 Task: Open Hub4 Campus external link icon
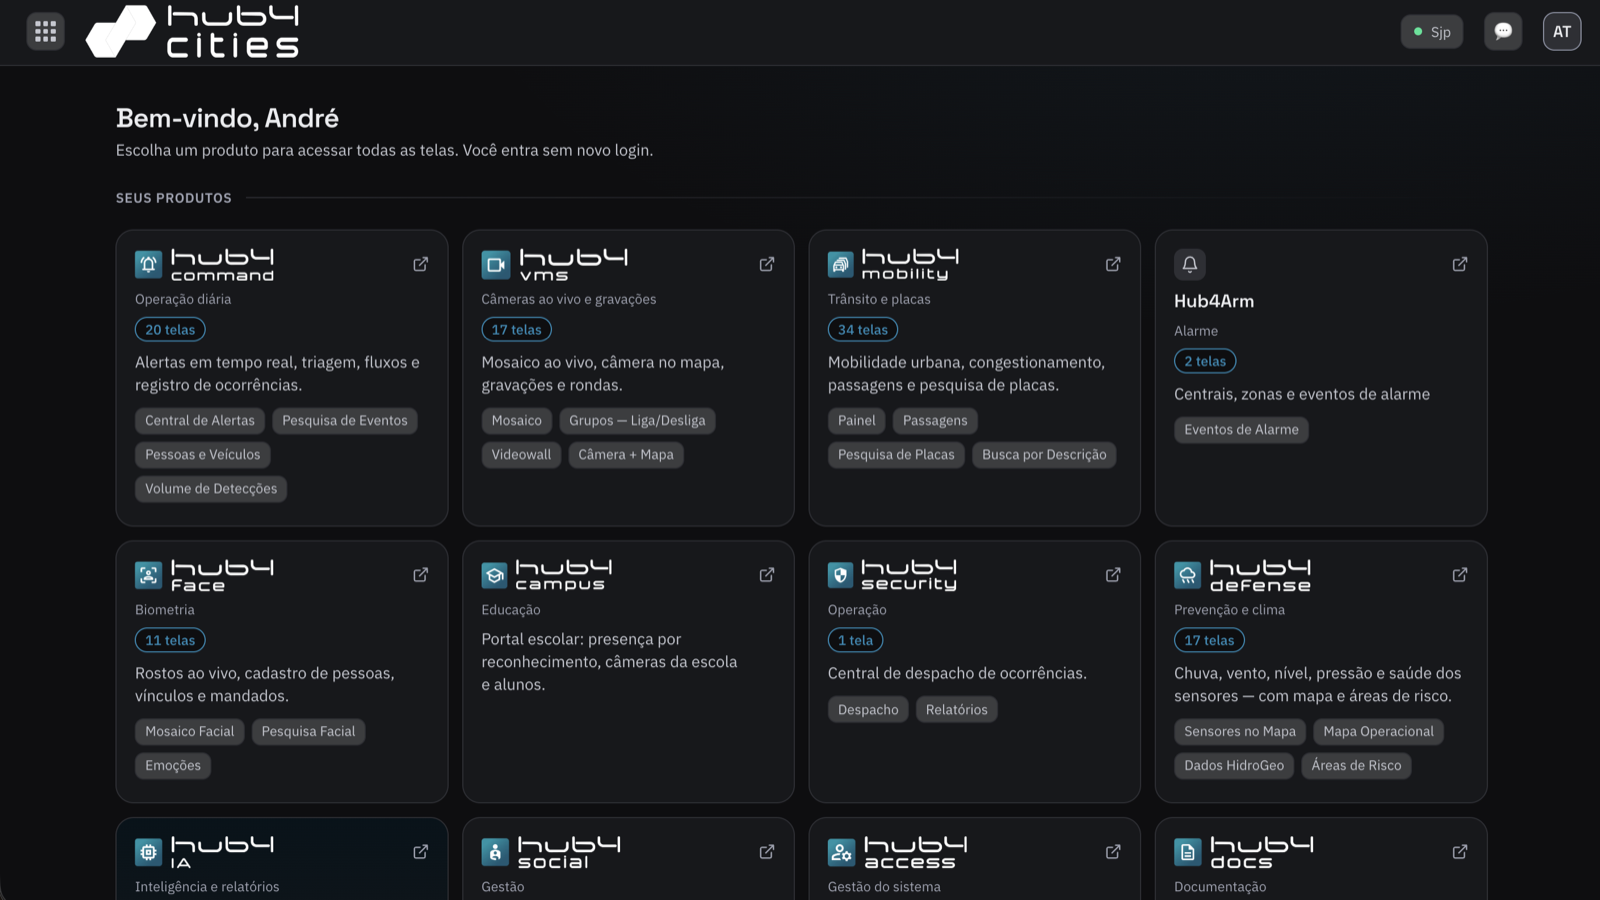pyautogui.click(x=767, y=575)
